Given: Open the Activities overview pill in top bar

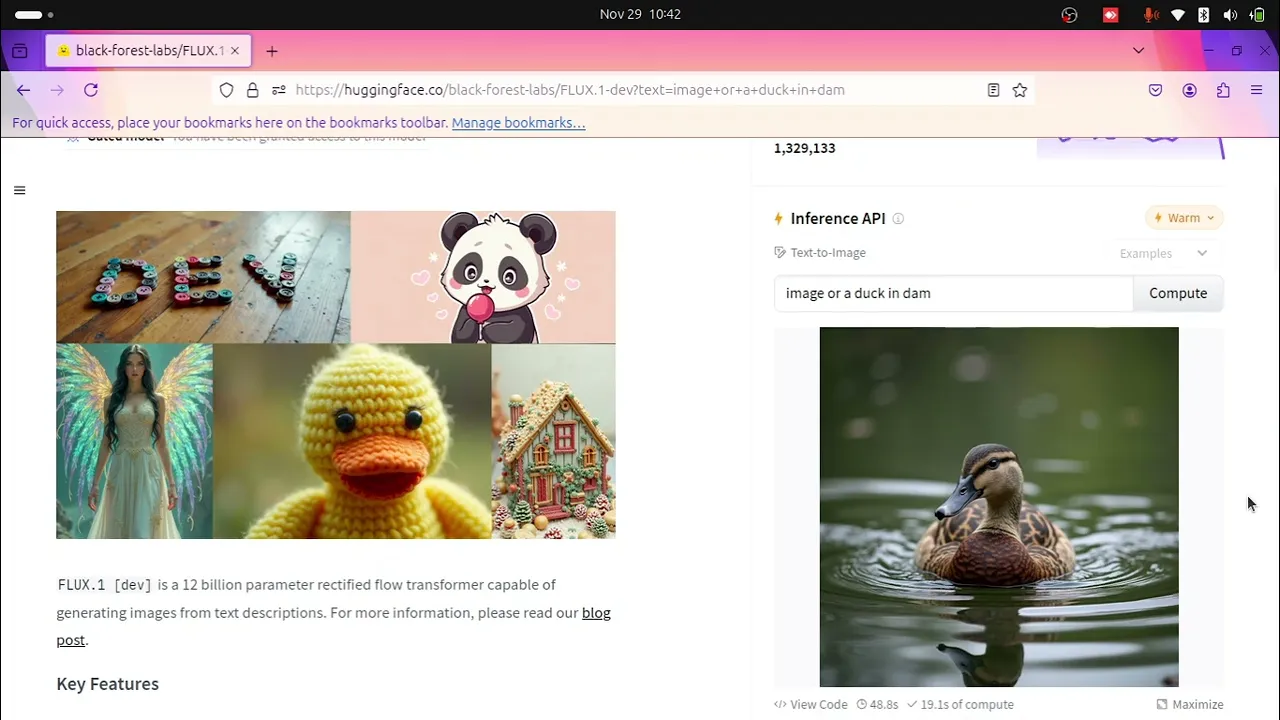Looking at the screenshot, I should (x=34, y=15).
